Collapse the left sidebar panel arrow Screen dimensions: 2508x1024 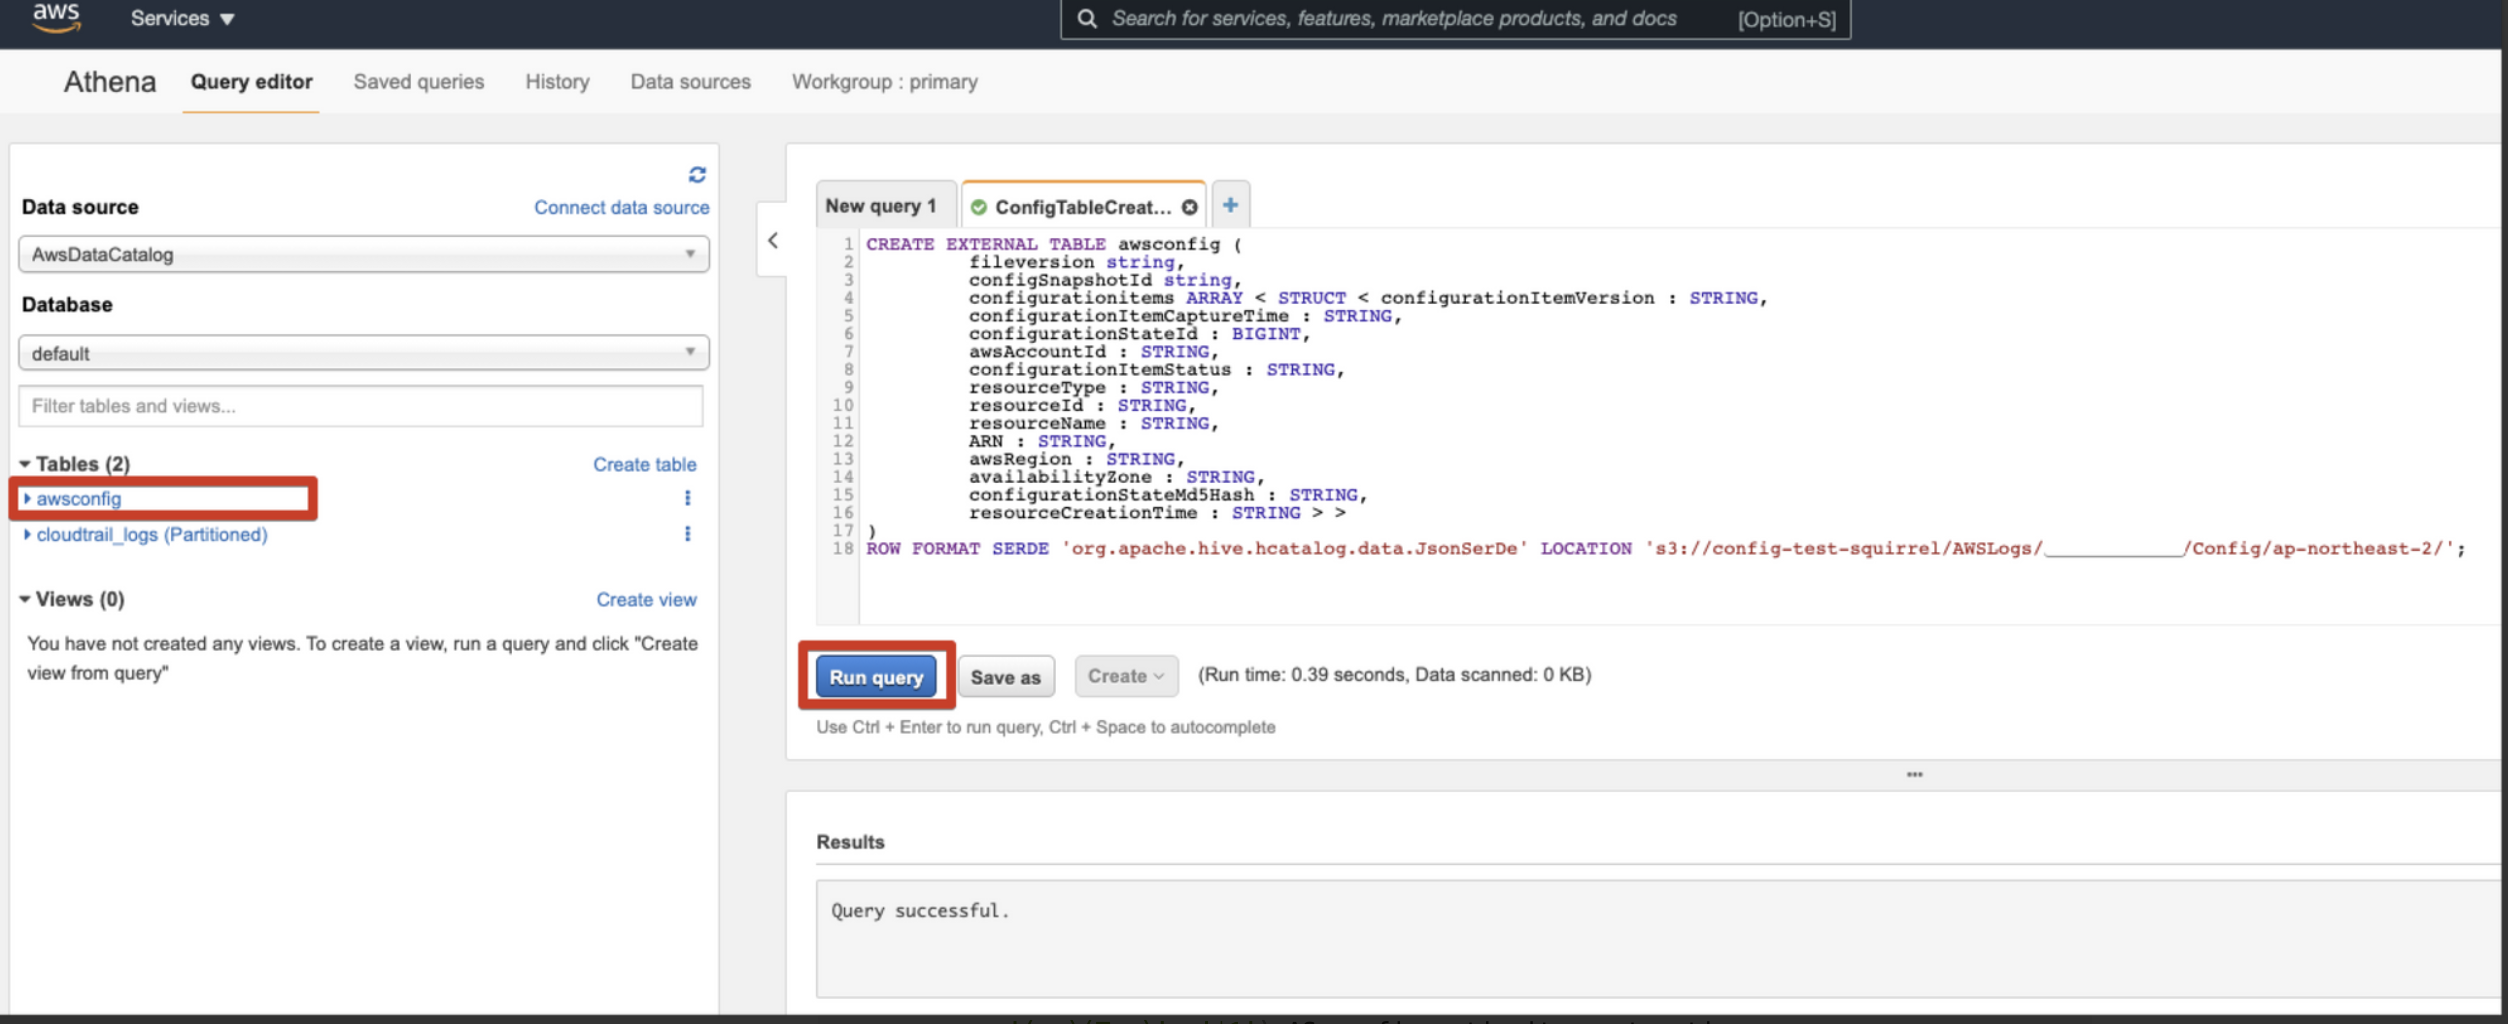[772, 241]
